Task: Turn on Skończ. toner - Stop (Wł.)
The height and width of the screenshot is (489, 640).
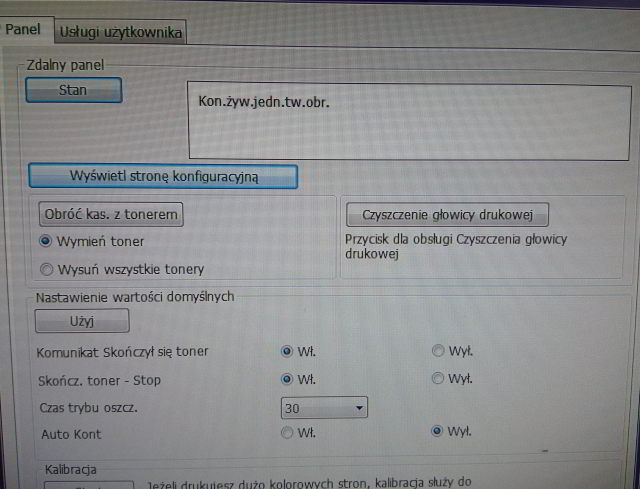Action: (x=287, y=379)
